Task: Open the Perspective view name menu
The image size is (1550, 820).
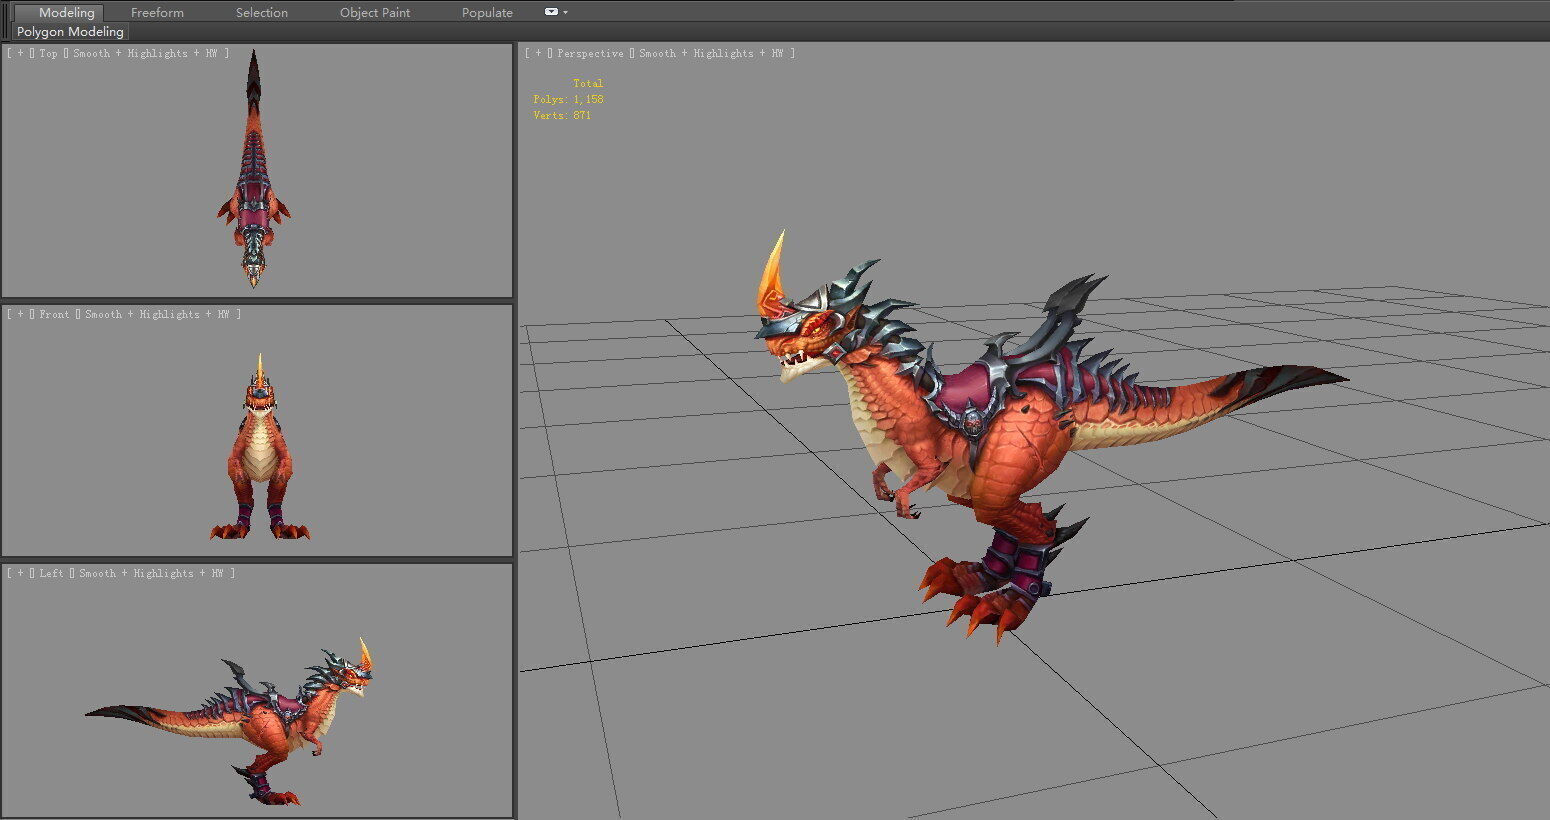Action: click(x=590, y=53)
